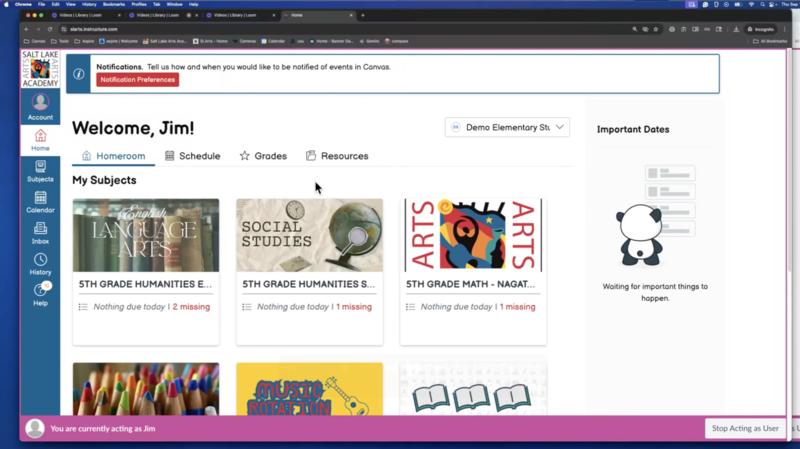The image size is (800, 449).
Task: Open the View menu in menu bar
Action: click(x=70, y=4)
